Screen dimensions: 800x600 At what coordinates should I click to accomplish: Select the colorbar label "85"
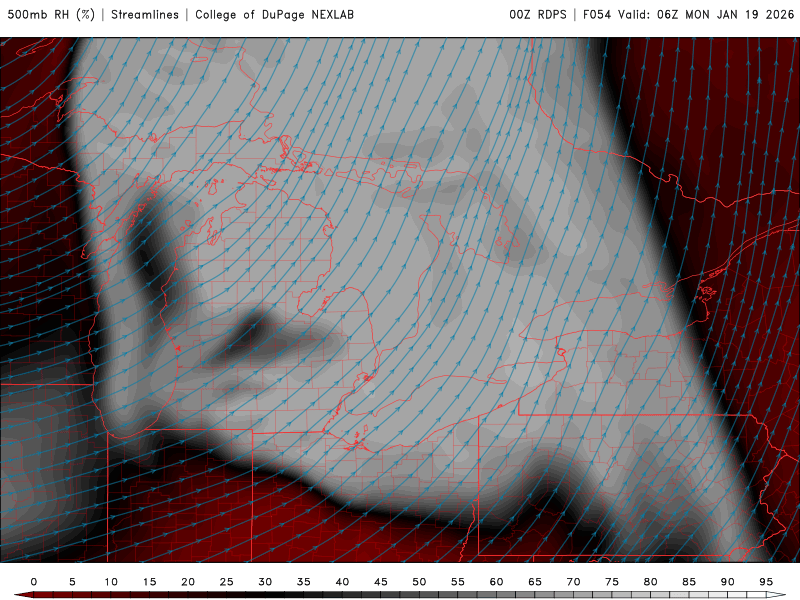pos(689,582)
